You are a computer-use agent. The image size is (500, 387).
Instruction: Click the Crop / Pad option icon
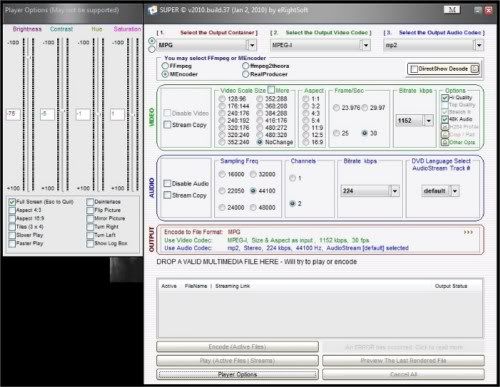445,135
